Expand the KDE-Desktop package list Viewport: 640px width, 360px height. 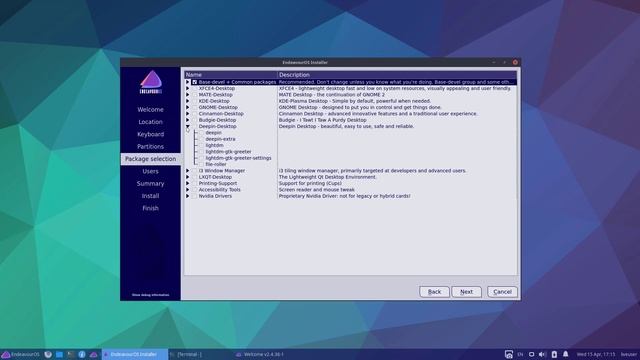coord(188,101)
